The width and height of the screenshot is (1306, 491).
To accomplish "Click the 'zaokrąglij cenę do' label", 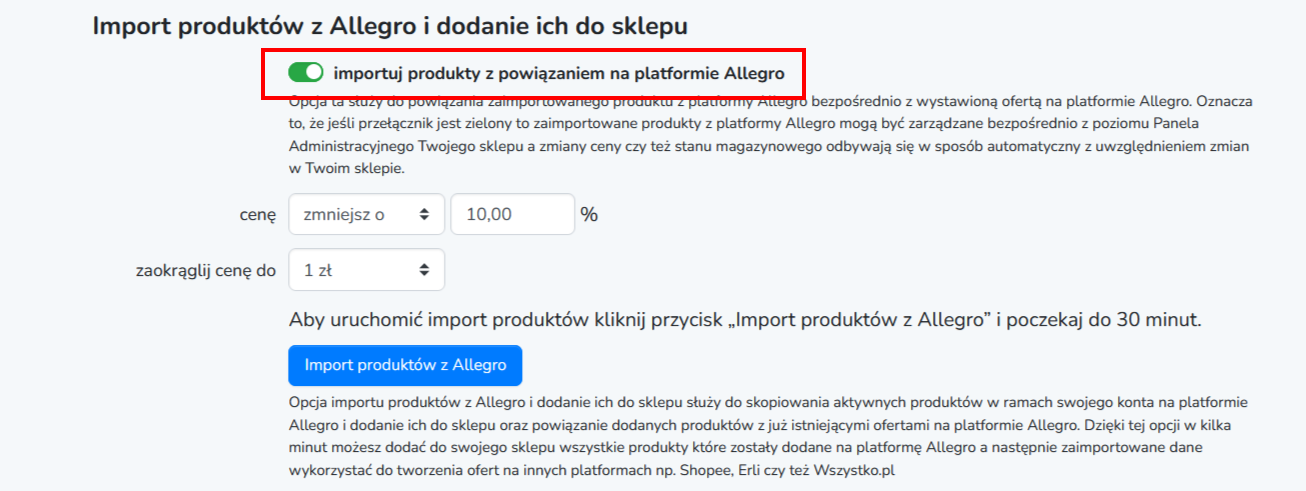I will [205, 270].
